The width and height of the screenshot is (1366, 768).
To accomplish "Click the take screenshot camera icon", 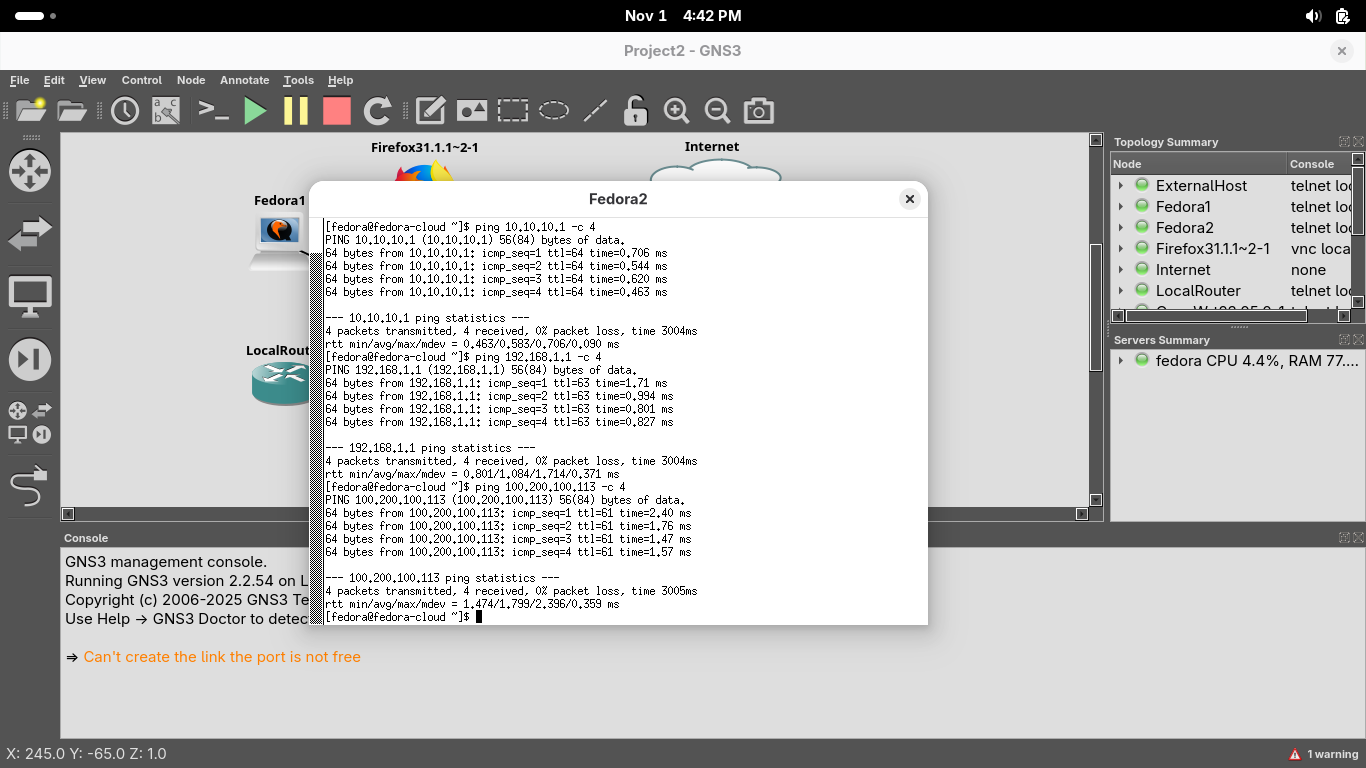I will pos(759,111).
